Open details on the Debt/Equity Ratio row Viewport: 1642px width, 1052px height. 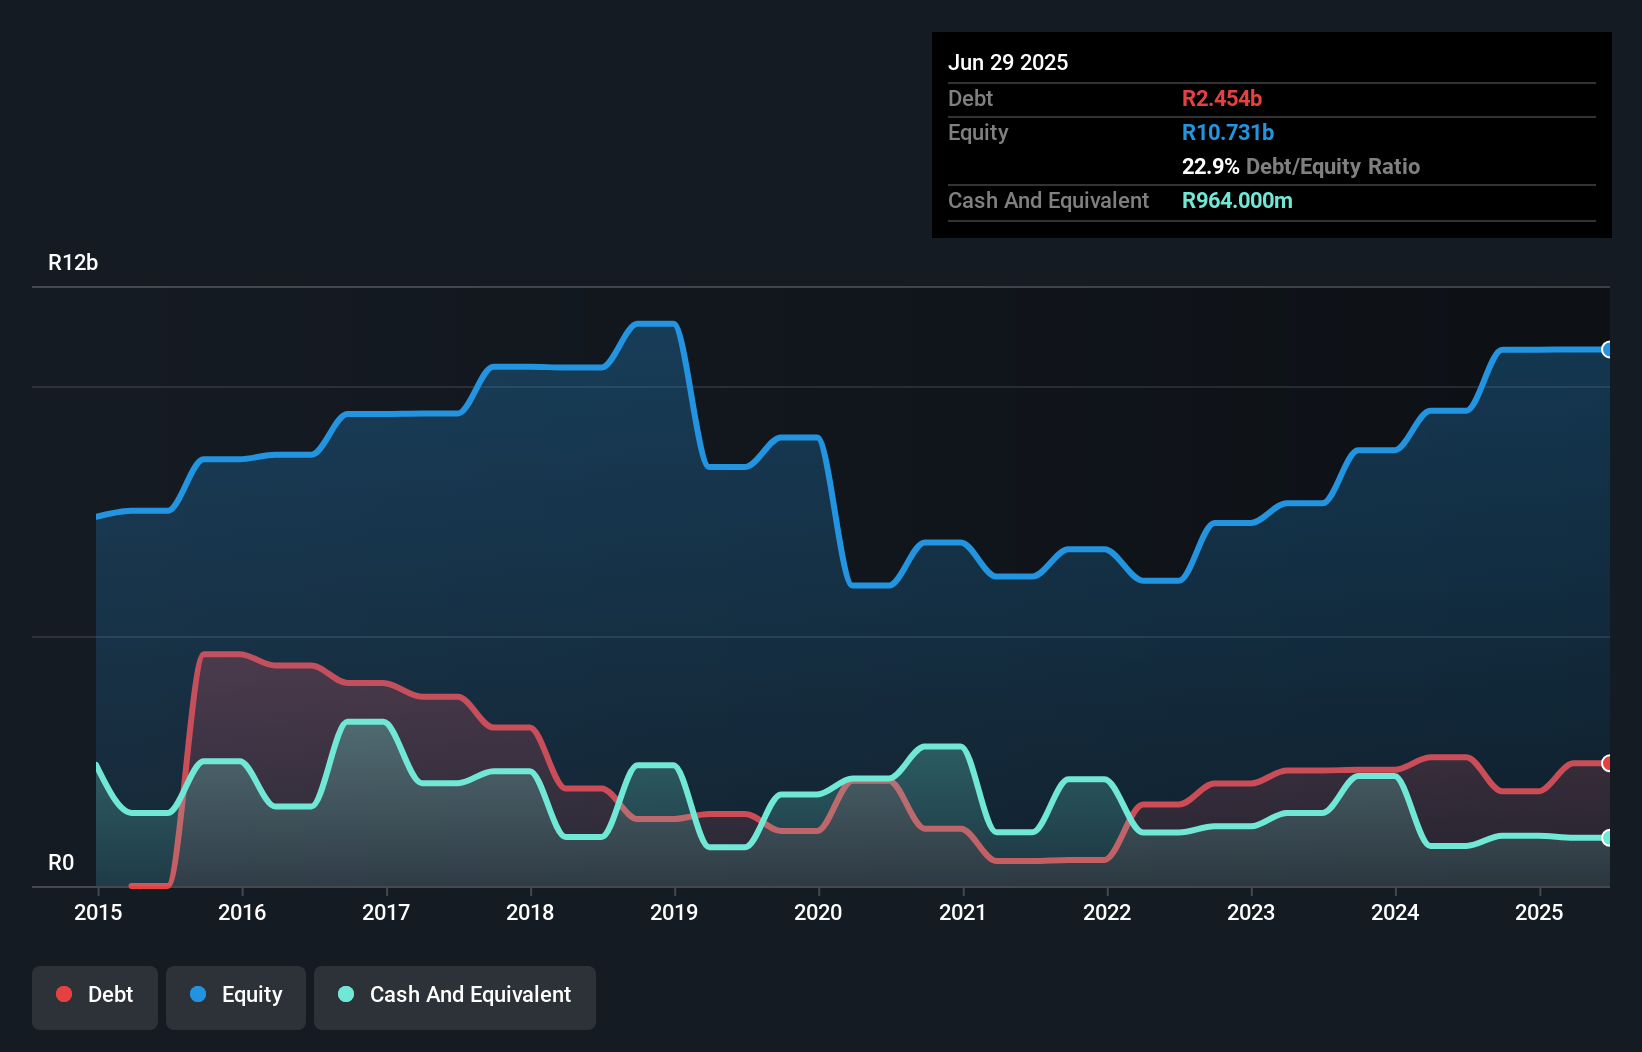point(1301,166)
